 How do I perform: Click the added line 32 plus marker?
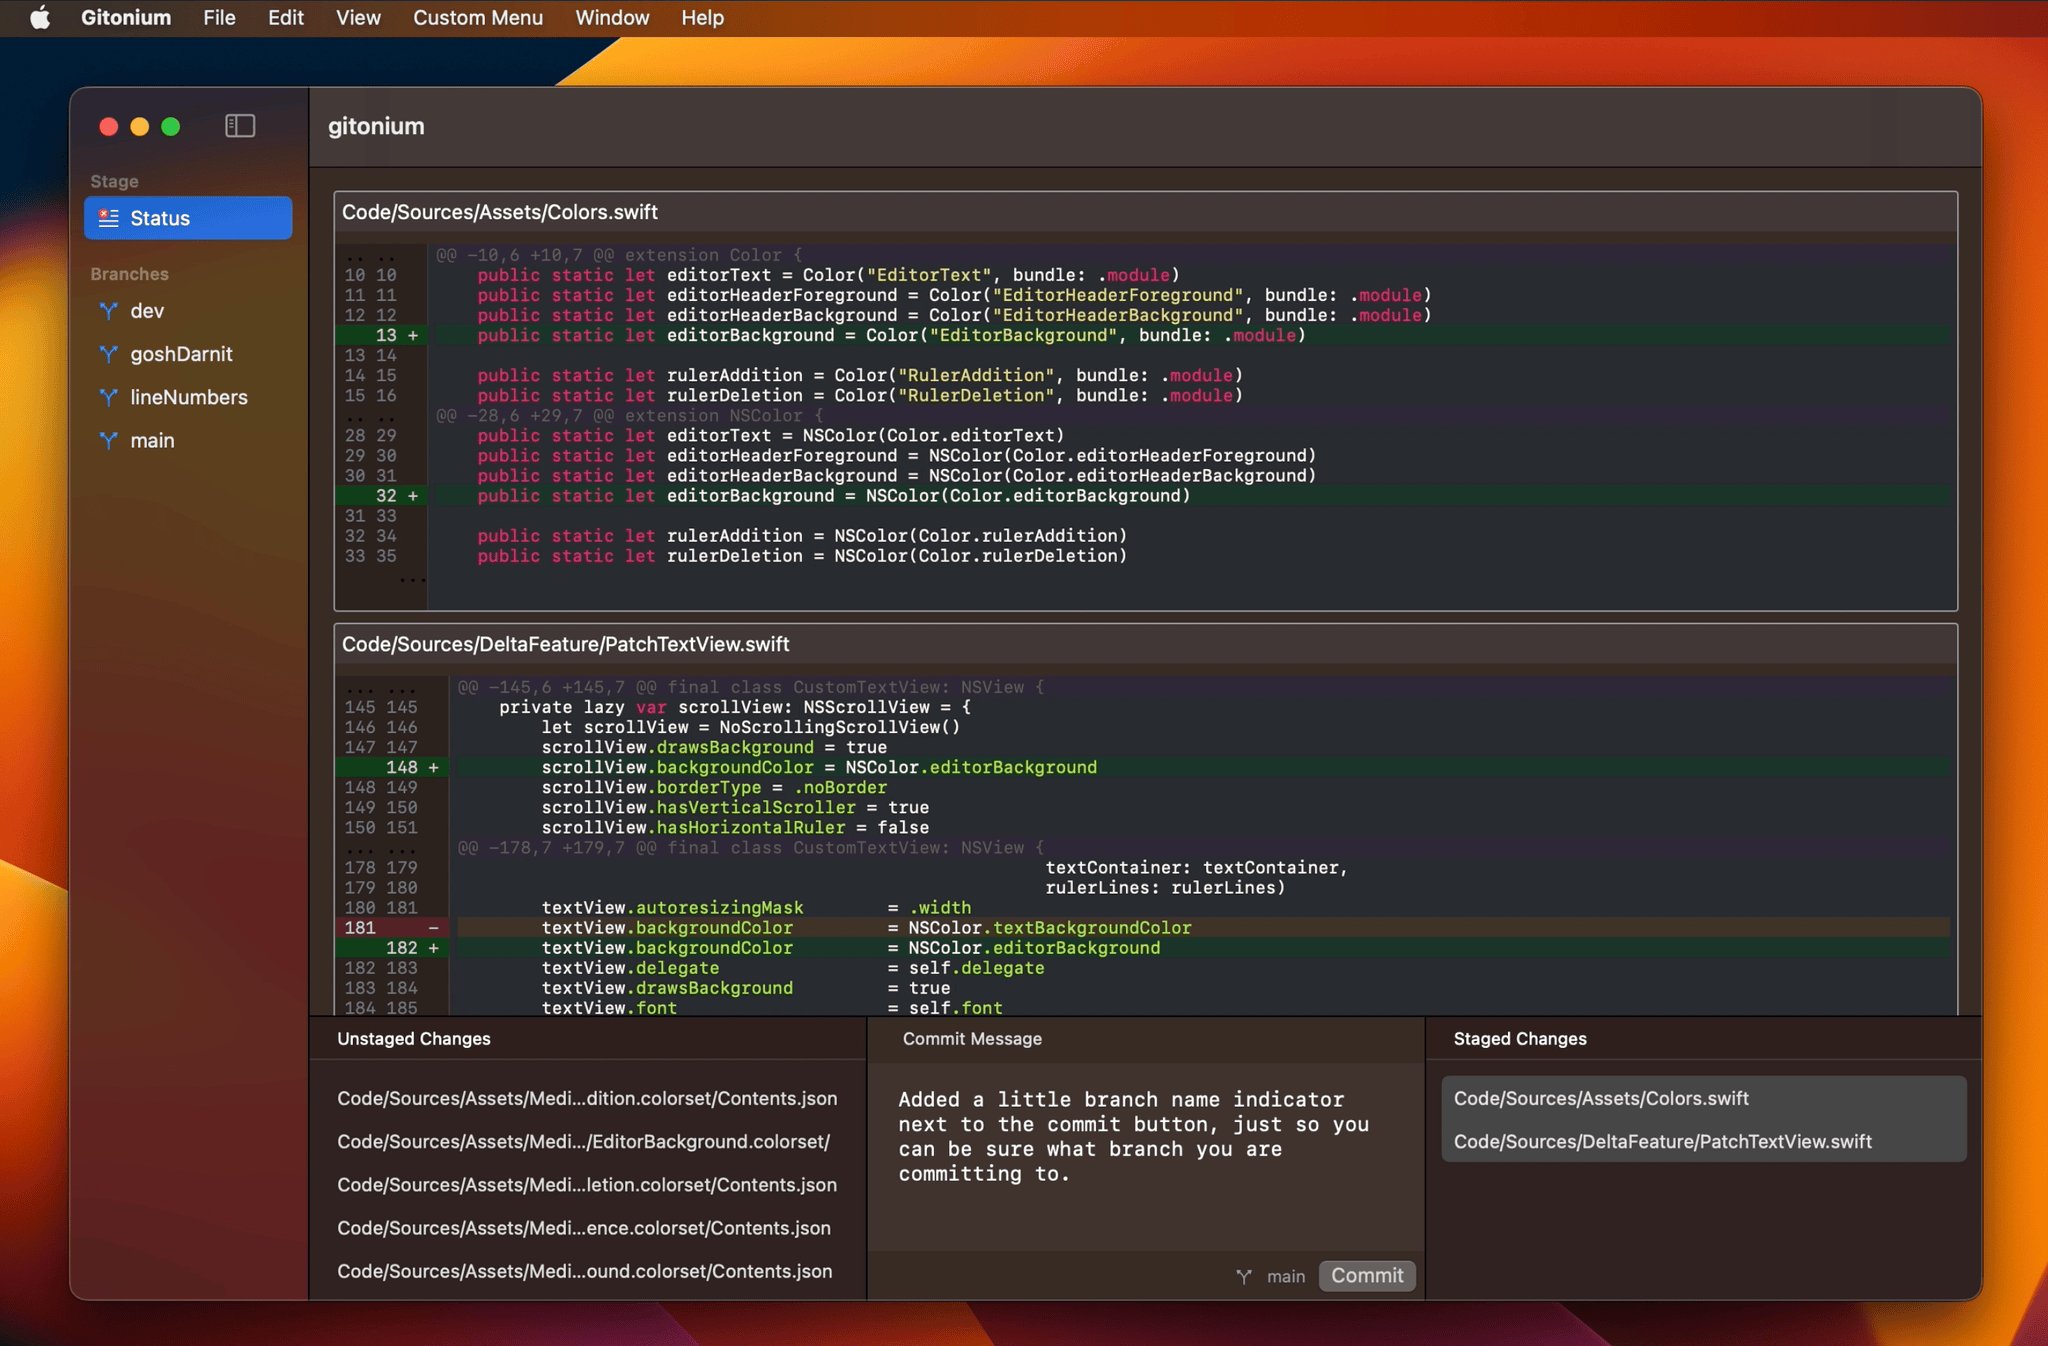point(412,495)
